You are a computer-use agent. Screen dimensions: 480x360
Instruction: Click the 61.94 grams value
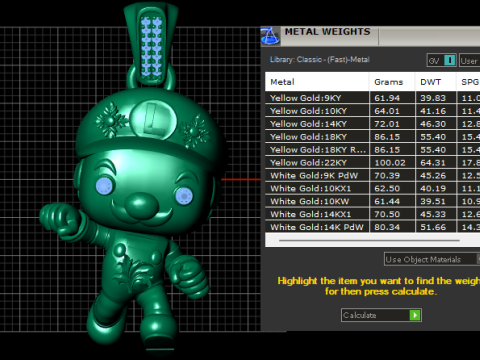[x=387, y=98]
